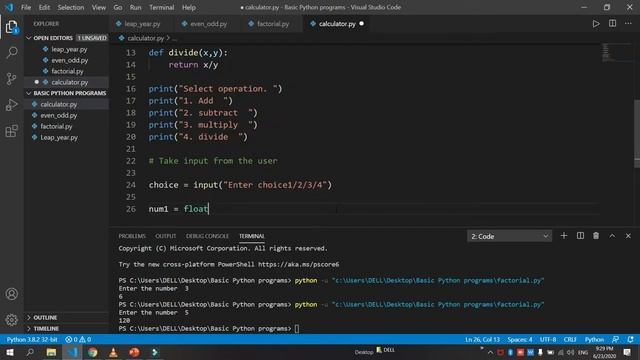The height and width of the screenshot is (360, 640).
Task: Kill the terminal with the trash icon
Action: [x=596, y=236]
